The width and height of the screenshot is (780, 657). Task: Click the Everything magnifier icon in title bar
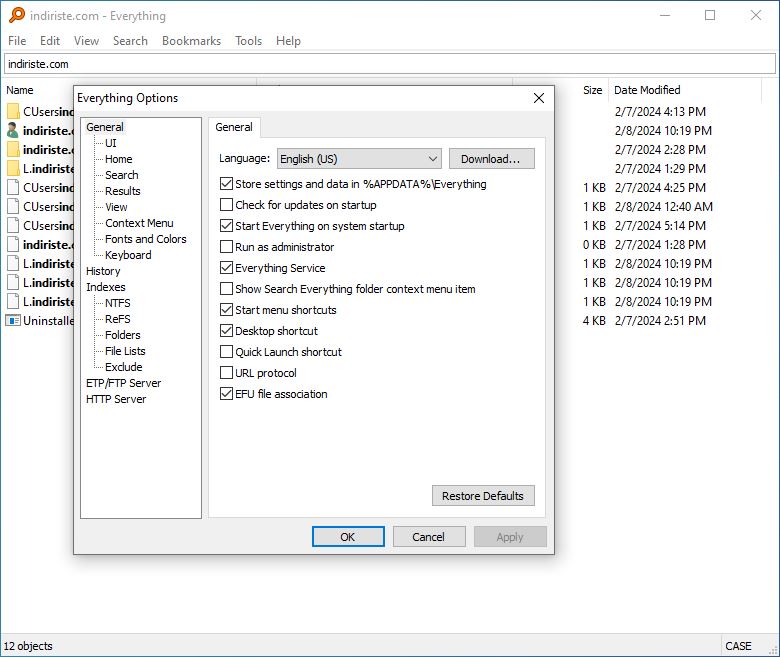coord(16,15)
